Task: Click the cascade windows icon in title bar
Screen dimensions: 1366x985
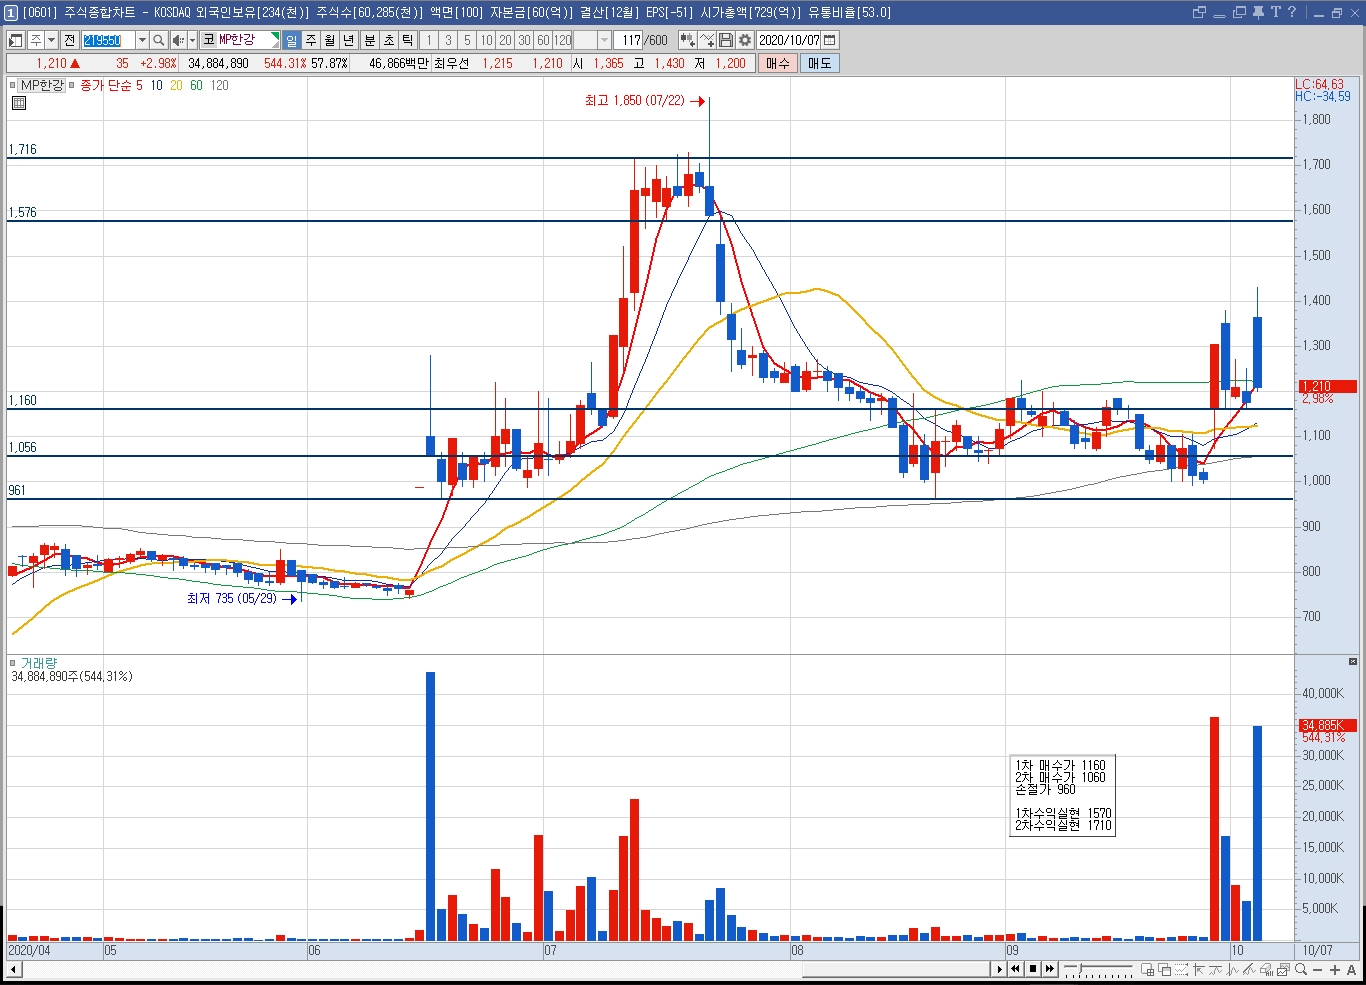Action: click(1239, 12)
